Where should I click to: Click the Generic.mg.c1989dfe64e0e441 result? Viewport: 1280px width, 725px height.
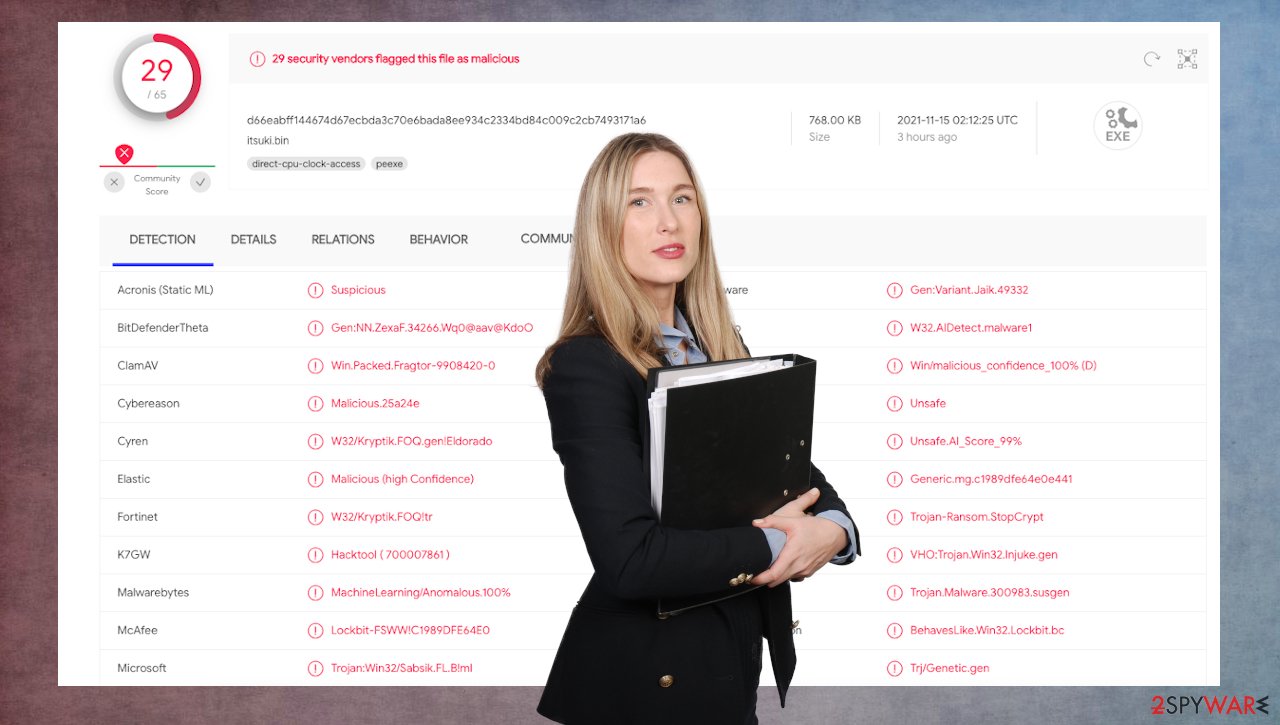coord(991,479)
